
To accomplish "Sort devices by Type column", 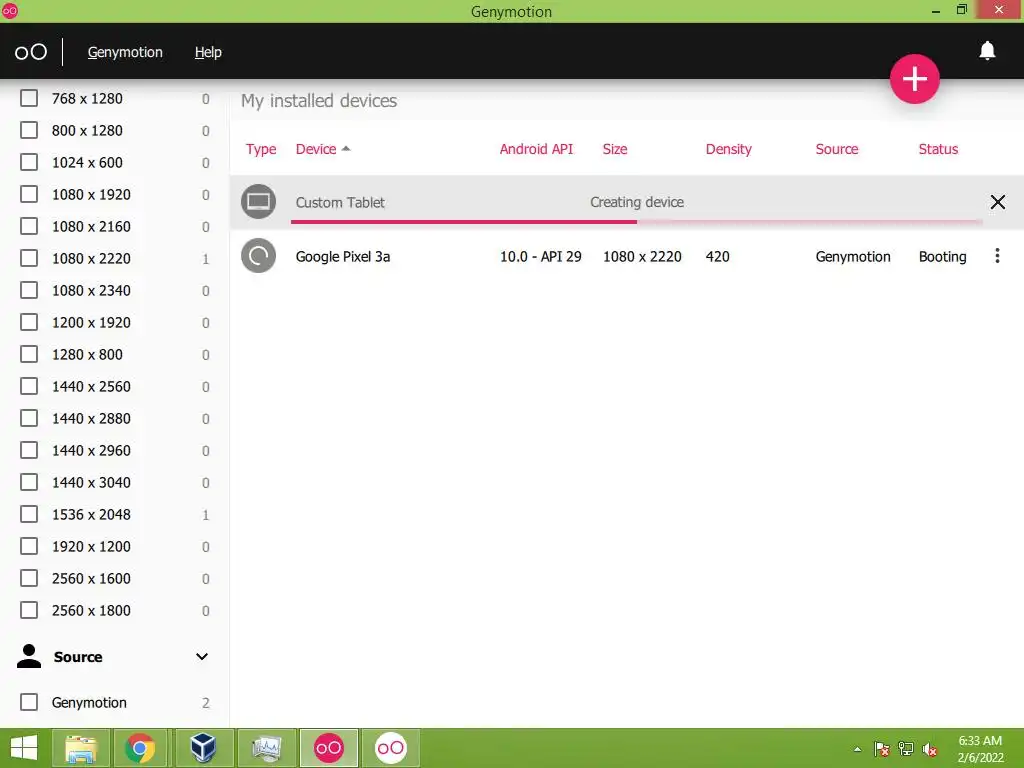I will point(261,149).
